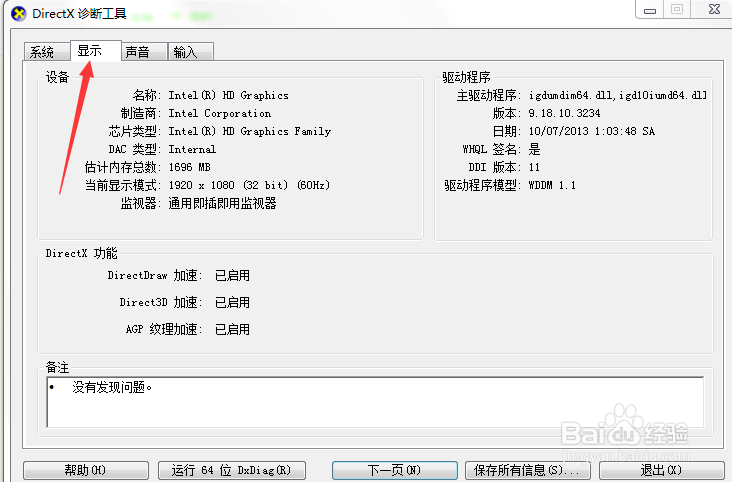Click 下一页(N) to go to next page
732x482 pixels.
coord(394,470)
